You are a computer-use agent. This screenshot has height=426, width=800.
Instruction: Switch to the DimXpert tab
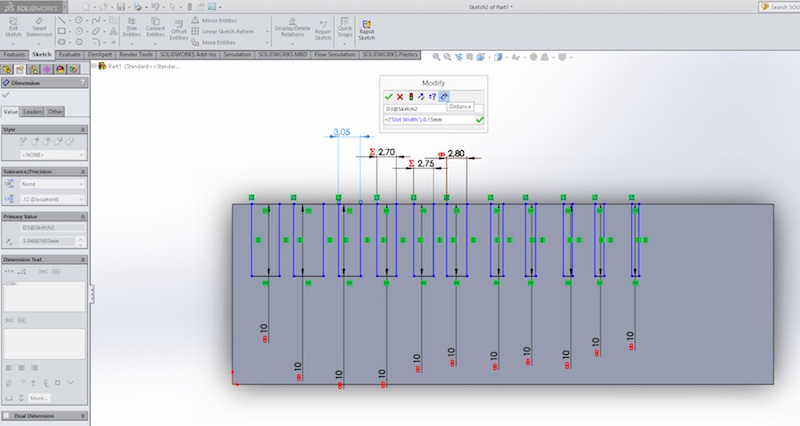pyautogui.click(x=99, y=55)
